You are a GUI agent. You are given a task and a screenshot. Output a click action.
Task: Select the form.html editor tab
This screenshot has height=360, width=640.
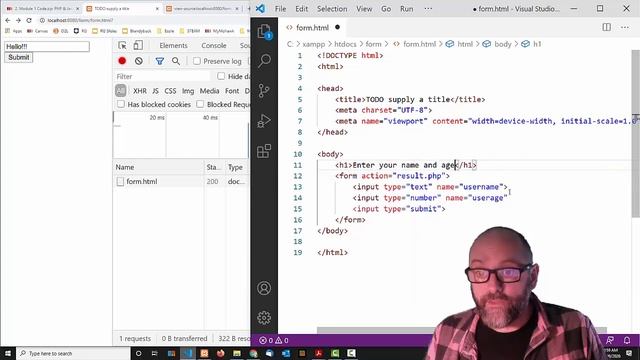click(312, 27)
